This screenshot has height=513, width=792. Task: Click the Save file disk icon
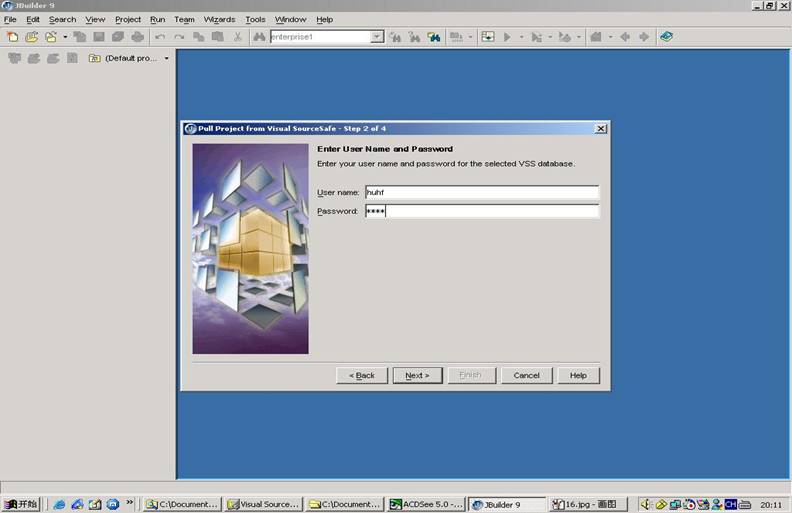99,37
